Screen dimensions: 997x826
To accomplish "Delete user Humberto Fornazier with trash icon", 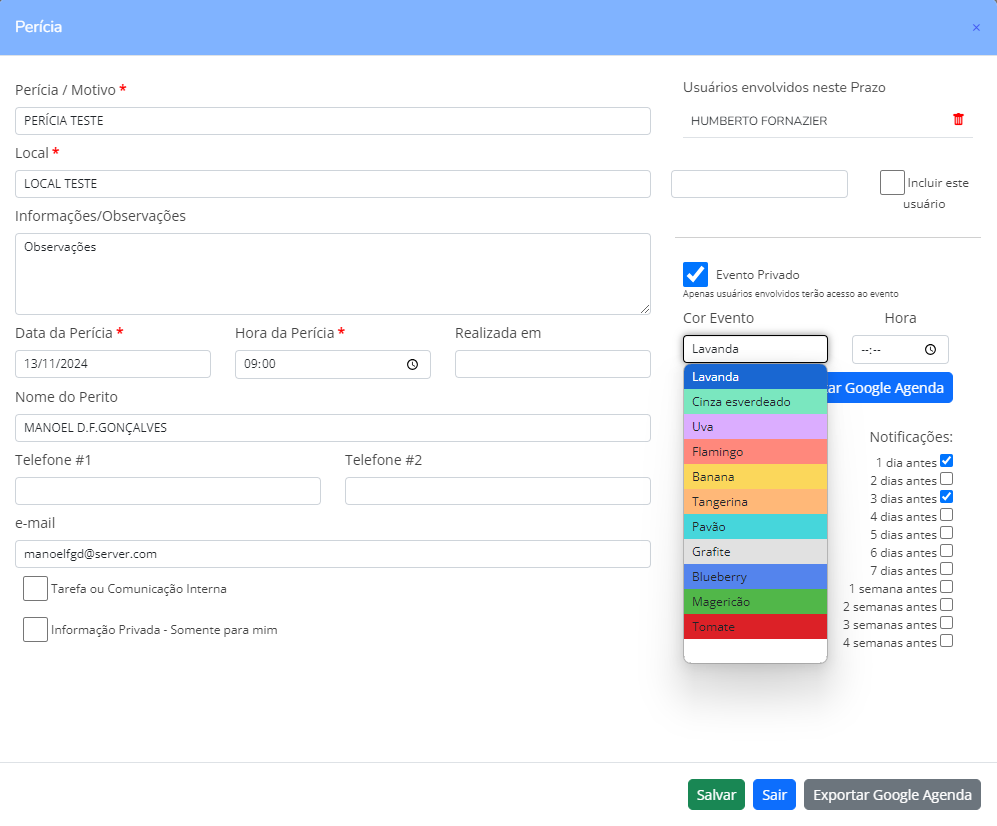I will coord(958,120).
